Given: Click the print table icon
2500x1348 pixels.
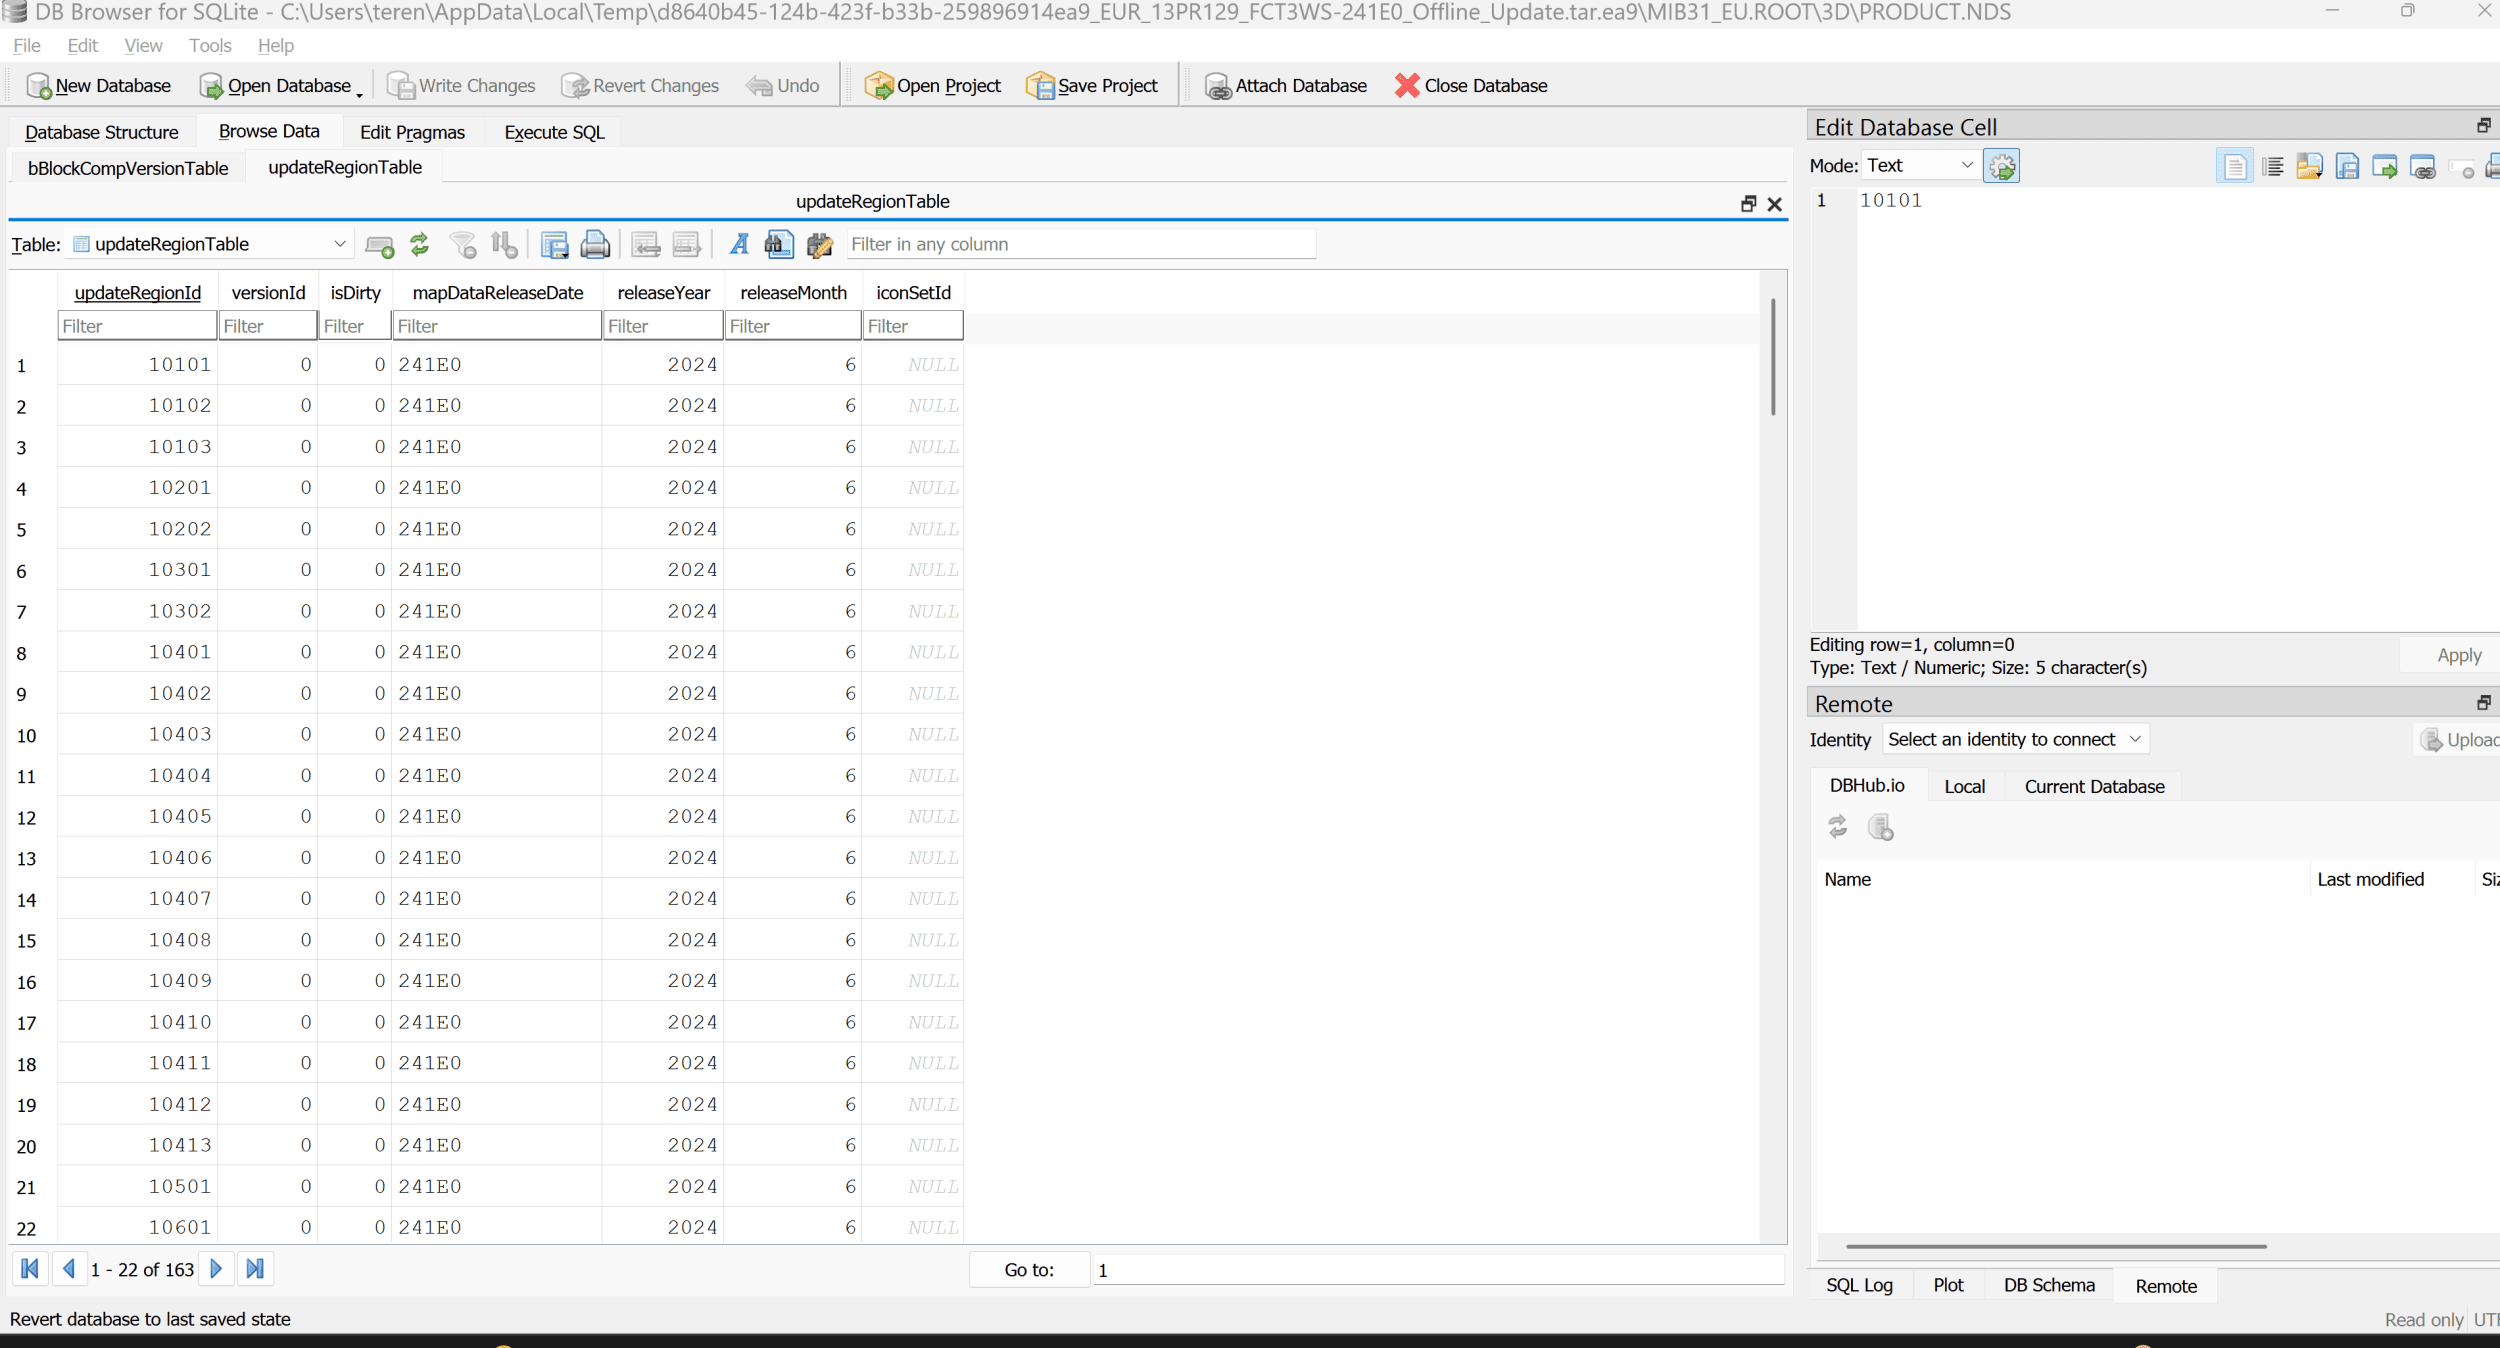Looking at the screenshot, I should point(595,244).
